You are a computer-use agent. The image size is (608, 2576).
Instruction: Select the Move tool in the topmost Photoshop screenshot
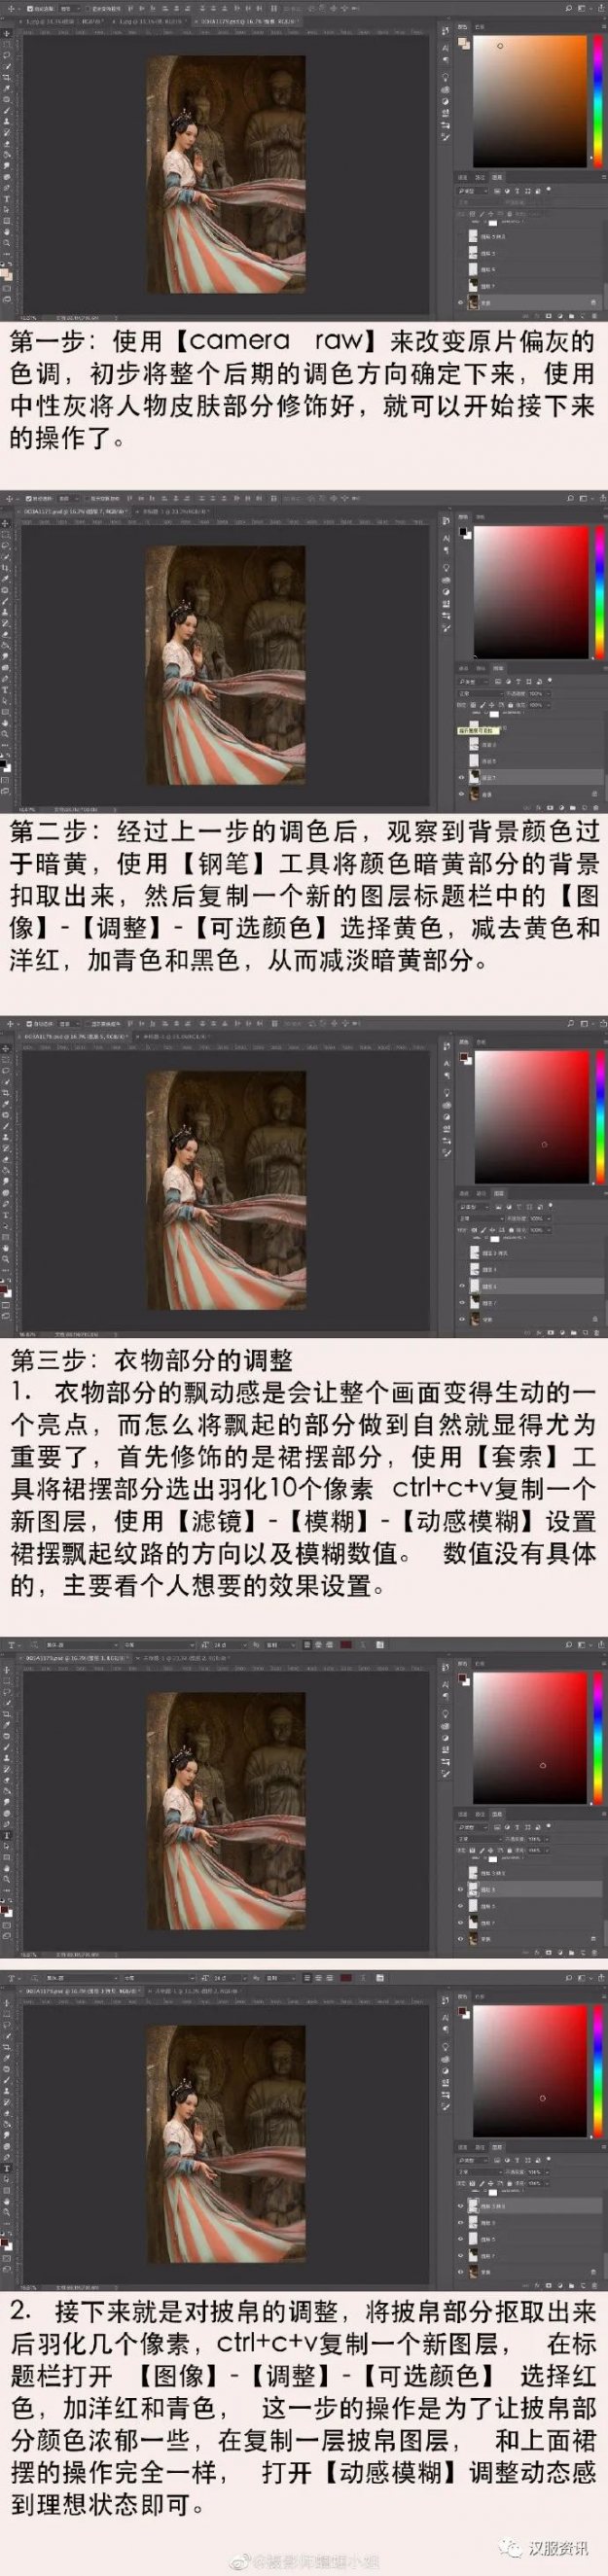point(7,33)
